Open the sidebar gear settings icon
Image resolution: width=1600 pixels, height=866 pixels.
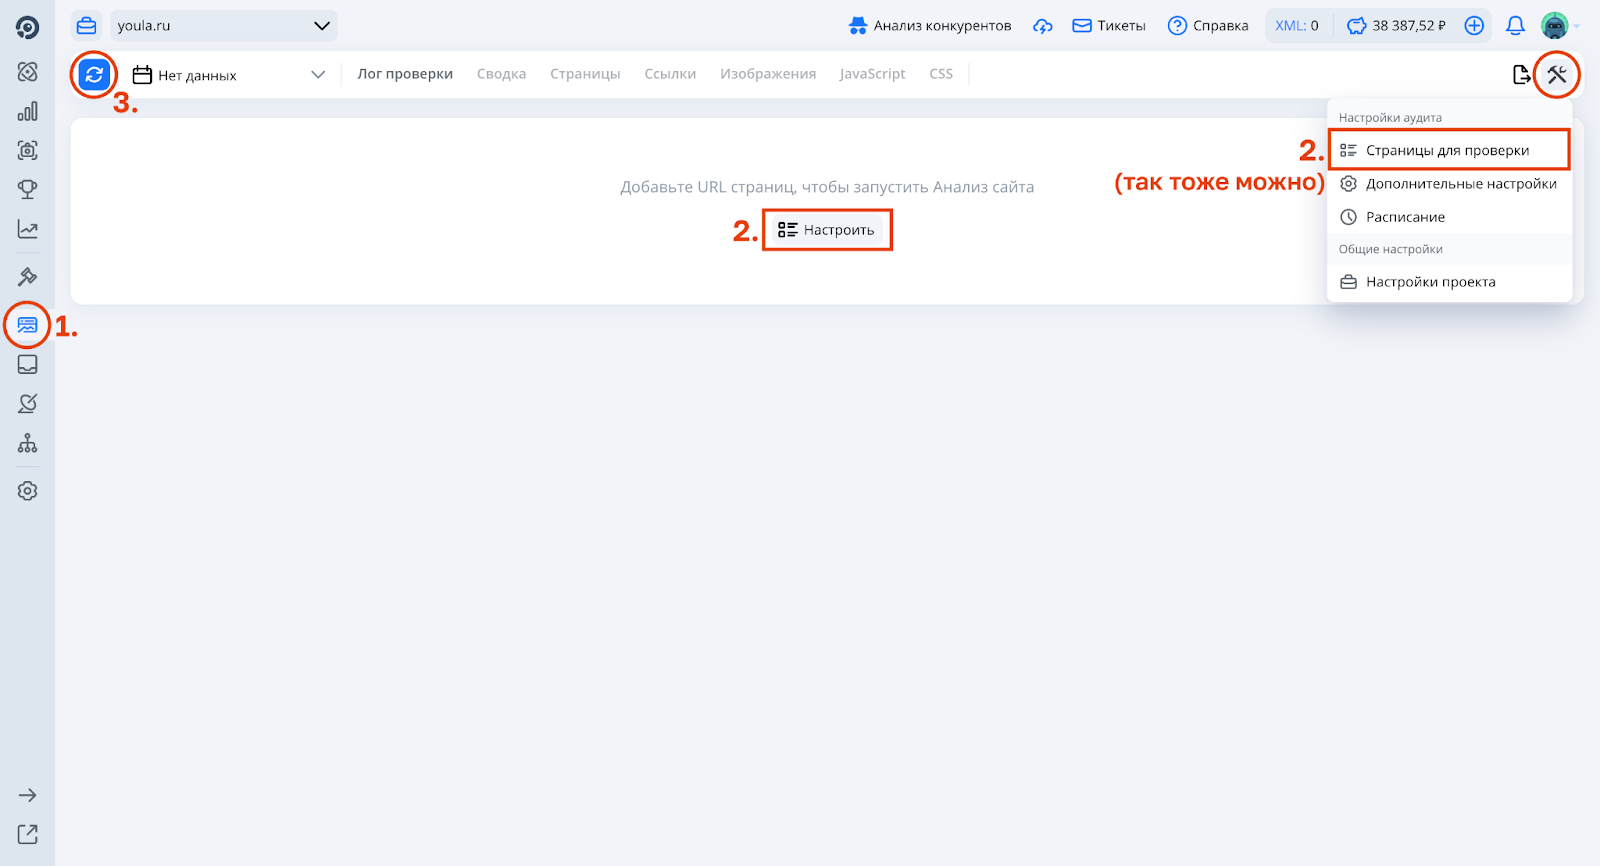pos(27,491)
